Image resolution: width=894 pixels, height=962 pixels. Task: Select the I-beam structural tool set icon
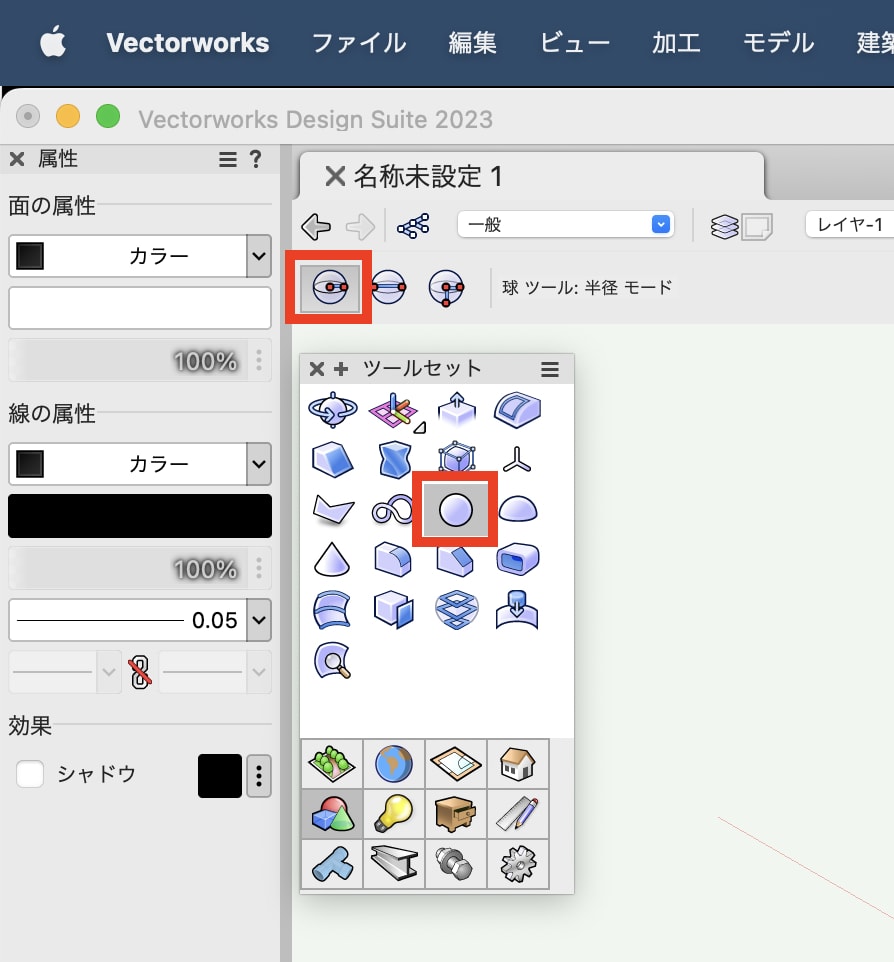coord(394,864)
